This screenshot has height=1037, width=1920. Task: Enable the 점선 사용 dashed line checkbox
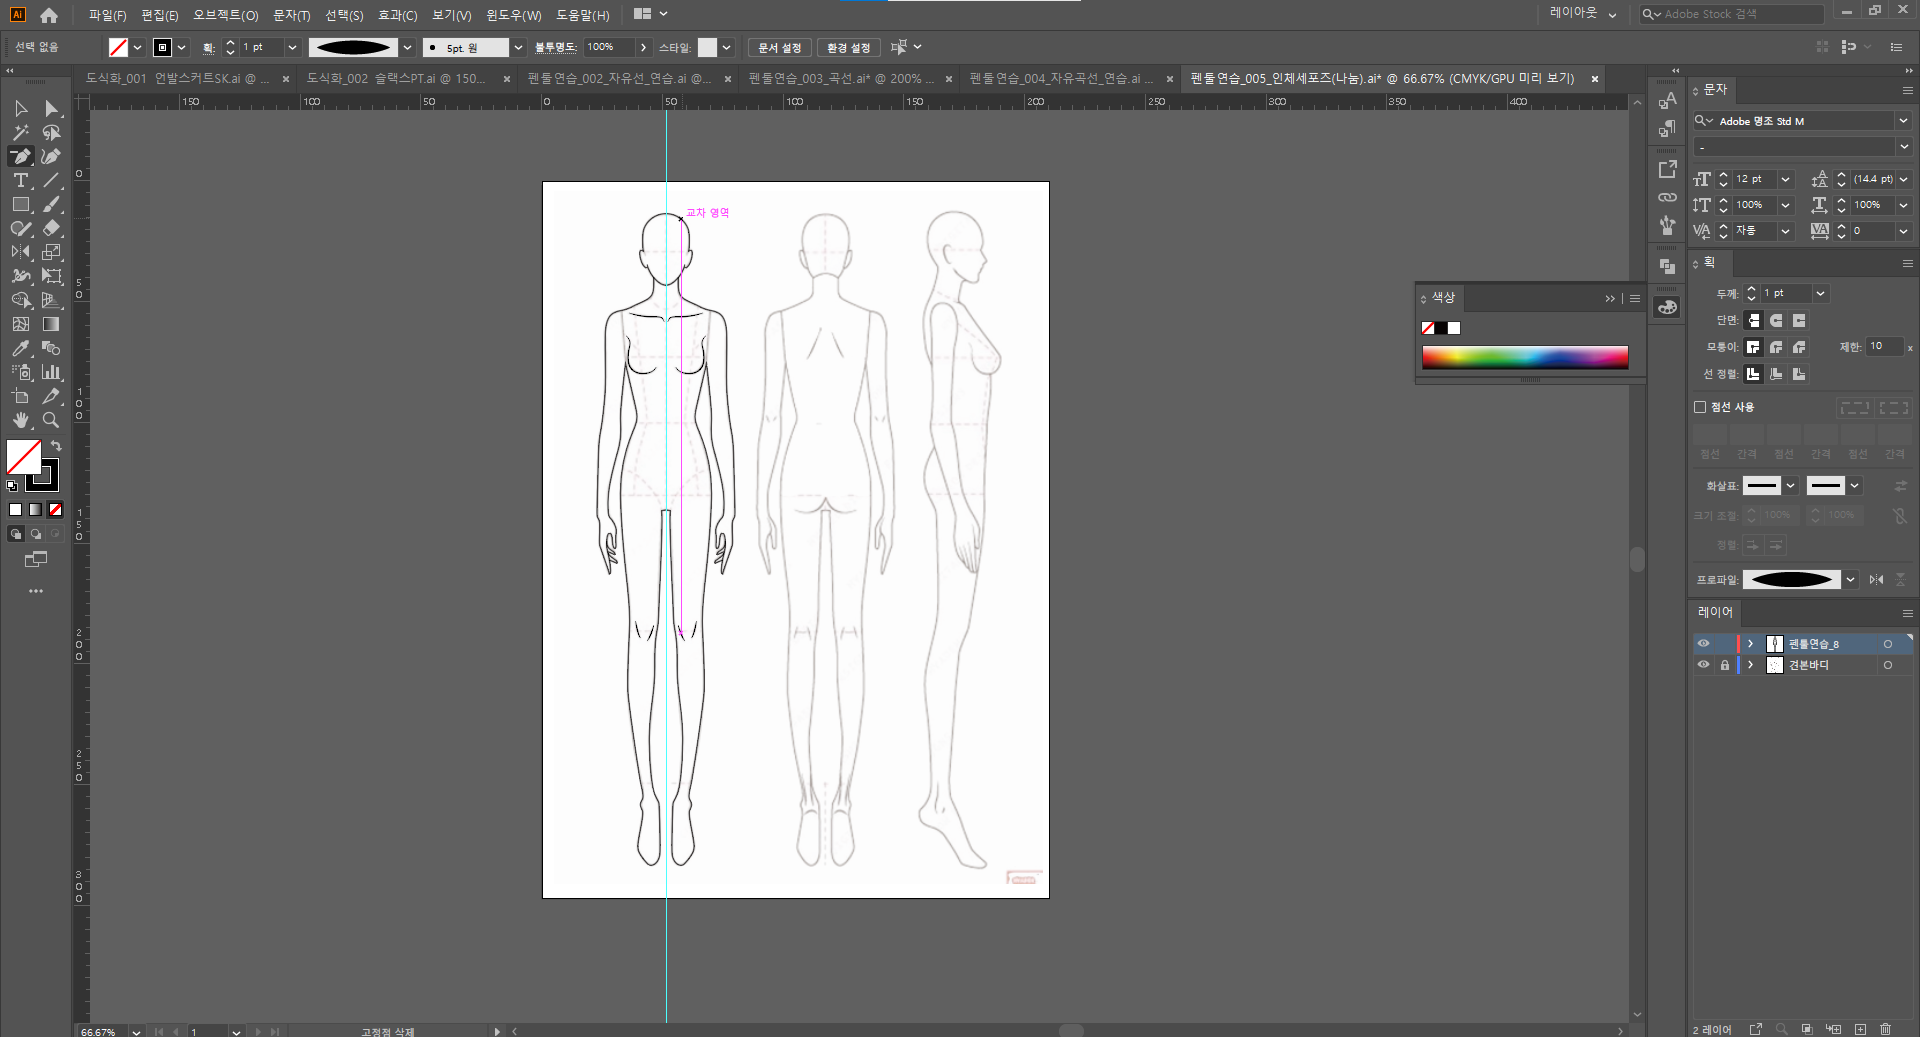(x=1700, y=407)
